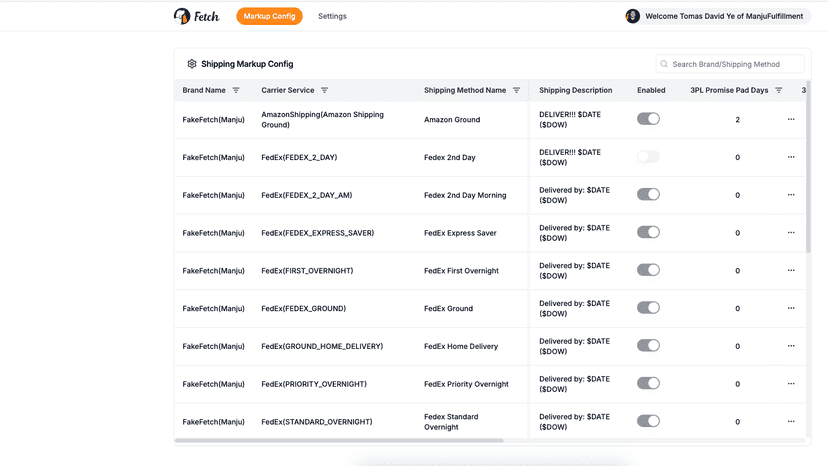Image resolution: width=828 pixels, height=466 pixels.
Task: Click the FedEx Ground method name
Action: (x=448, y=309)
